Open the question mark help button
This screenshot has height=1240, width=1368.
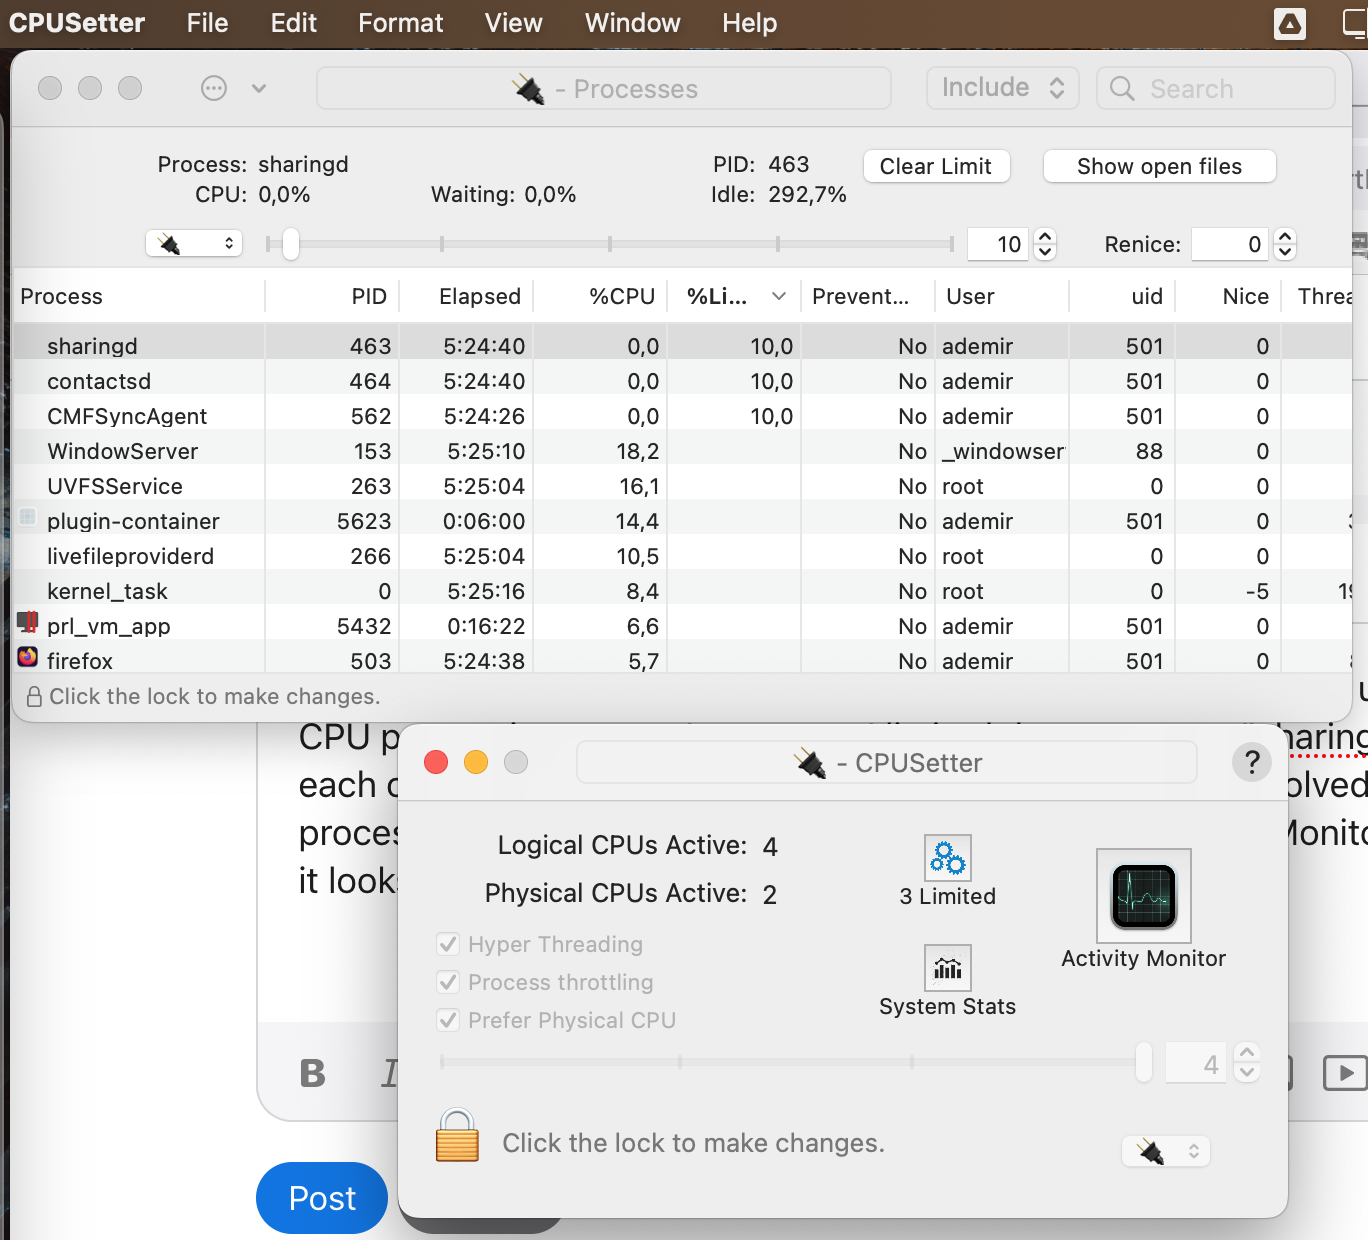pos(1252,762)
